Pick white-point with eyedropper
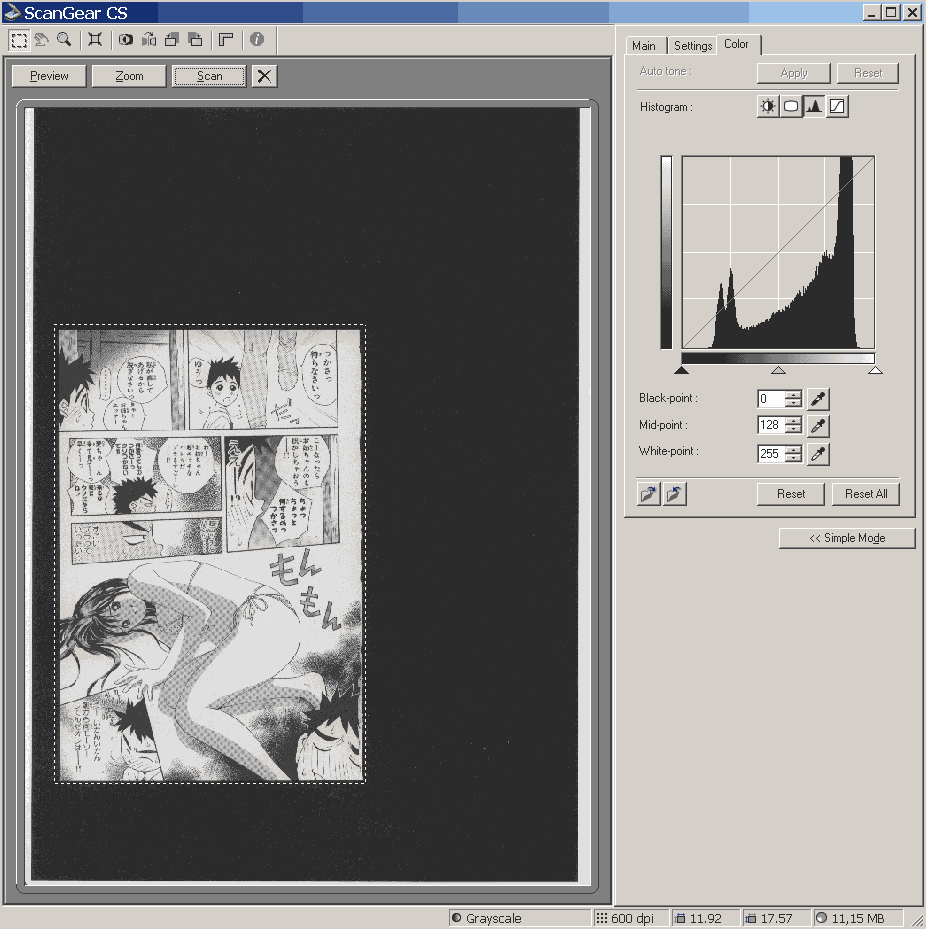 point(818,454)
